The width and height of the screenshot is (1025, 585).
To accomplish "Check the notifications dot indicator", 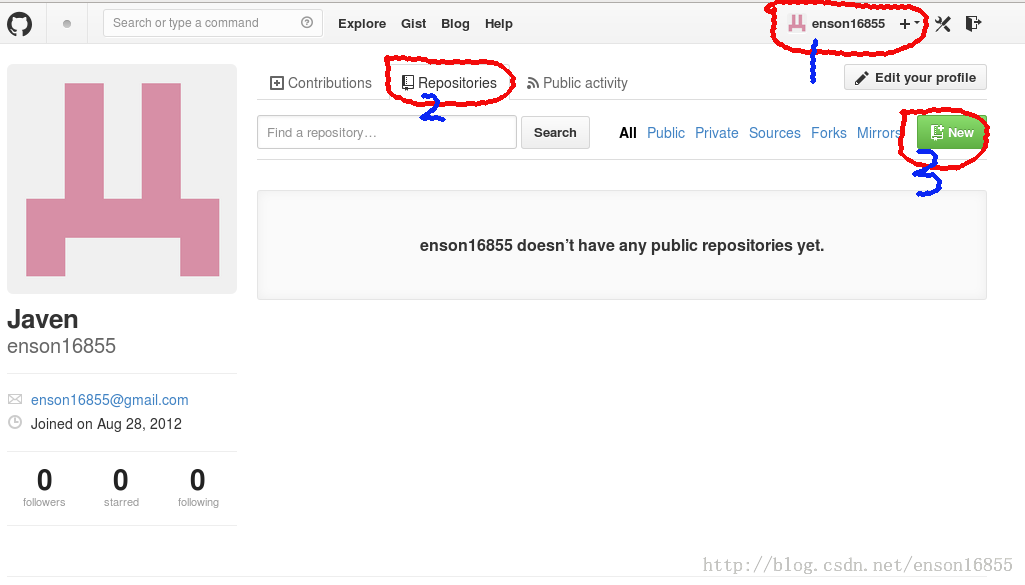I will [67, 24].
